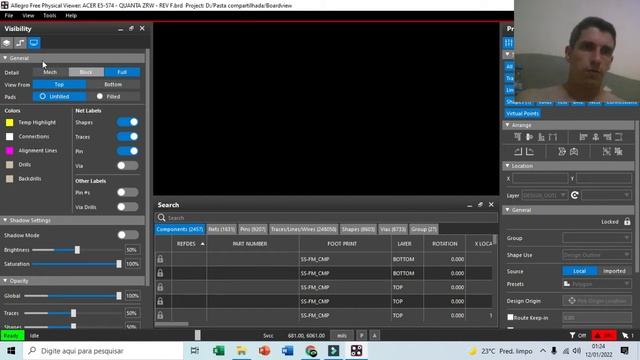Turn off Traces net labels switch
The width and height of the screenshot is (640, 360).
point(128,136)
